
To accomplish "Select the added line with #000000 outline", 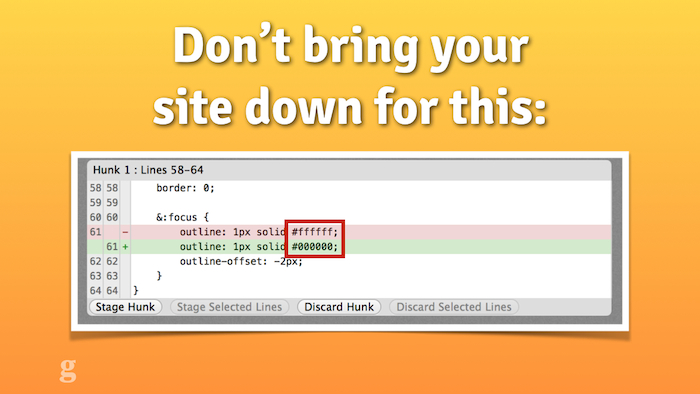I will pos(349,247).
